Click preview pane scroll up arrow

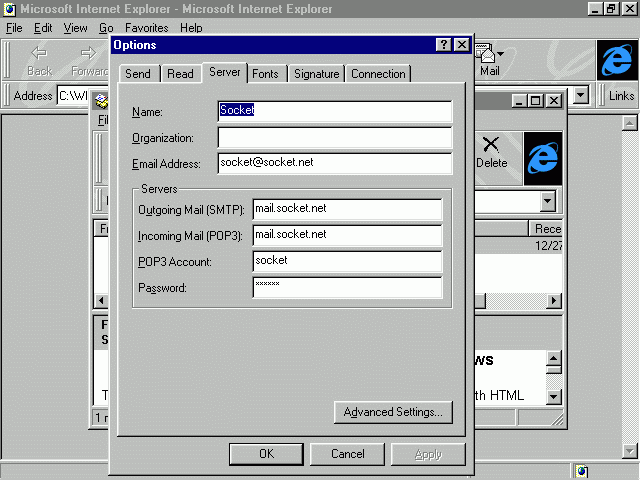[553, 359]
